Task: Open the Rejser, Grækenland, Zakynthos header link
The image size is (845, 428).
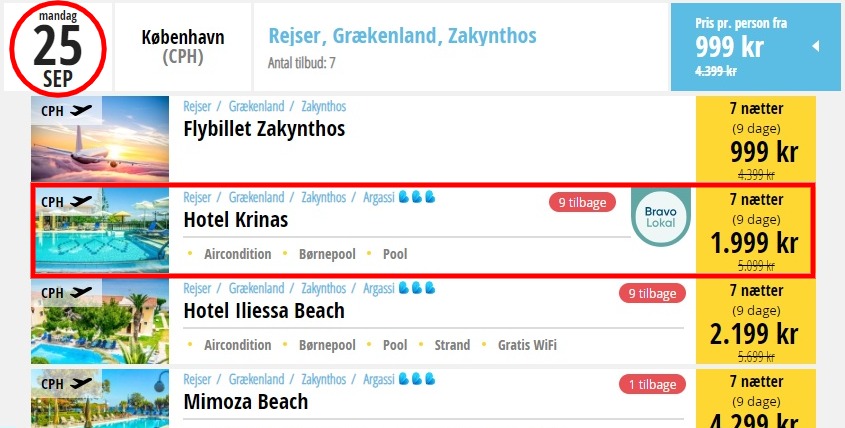Action: [x=403, y=36]
